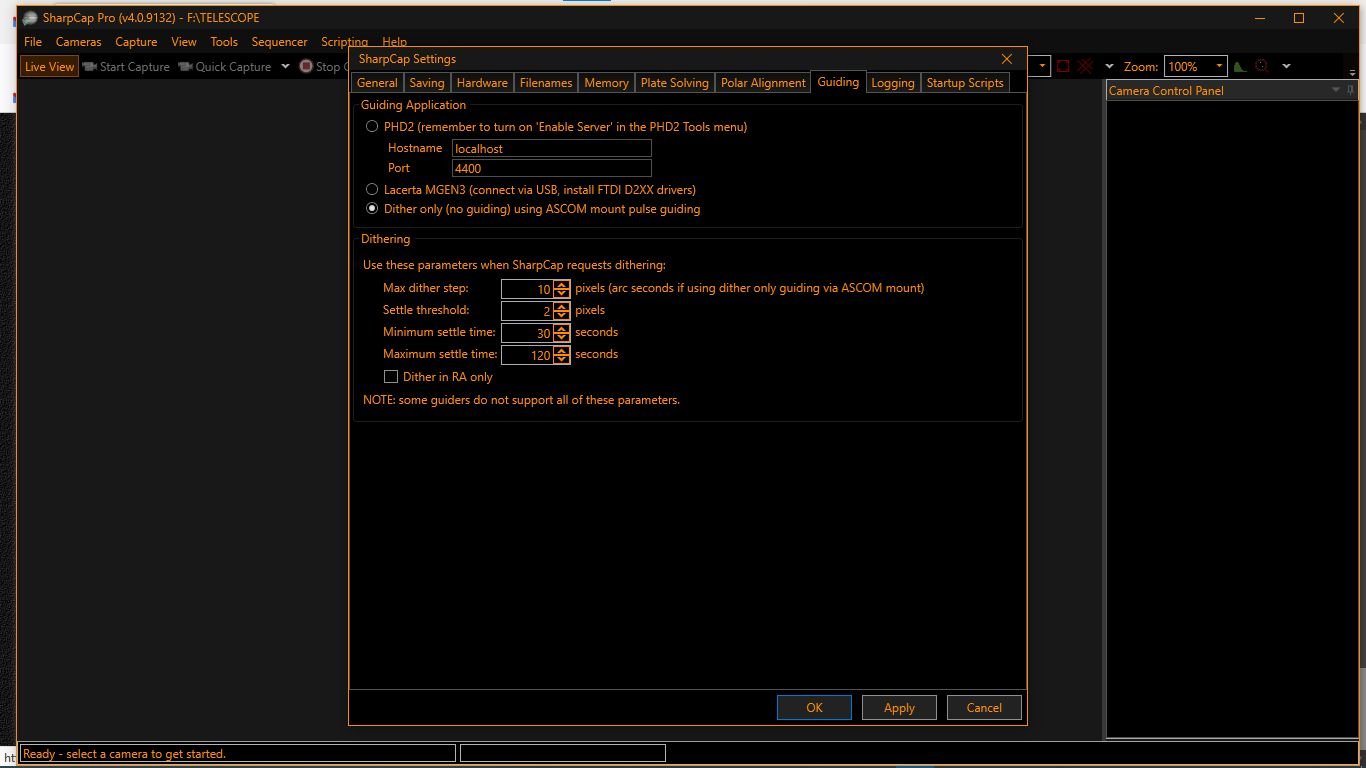Increase the Minimum settle time
The image size is (1366, 768).
(x=562, y=328)
